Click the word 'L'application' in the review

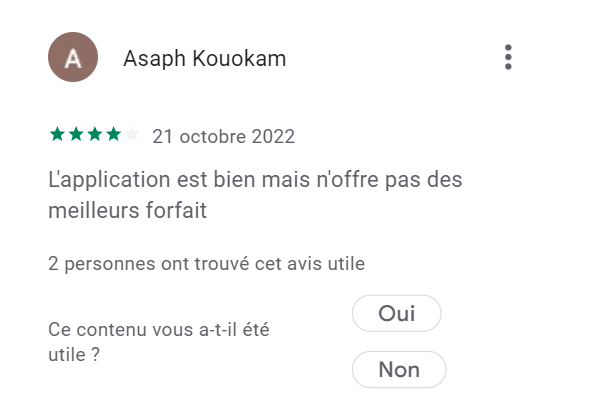[109, 180]
